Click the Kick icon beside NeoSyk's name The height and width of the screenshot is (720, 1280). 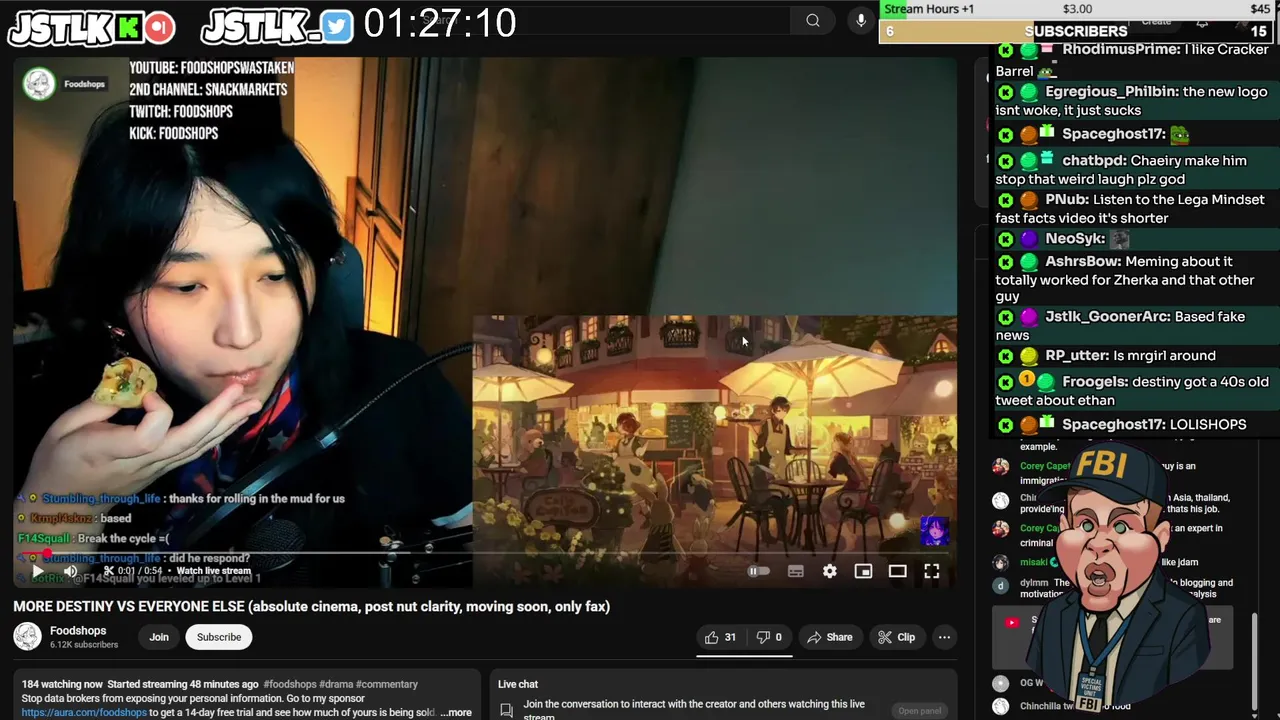tap(1005, 239)
